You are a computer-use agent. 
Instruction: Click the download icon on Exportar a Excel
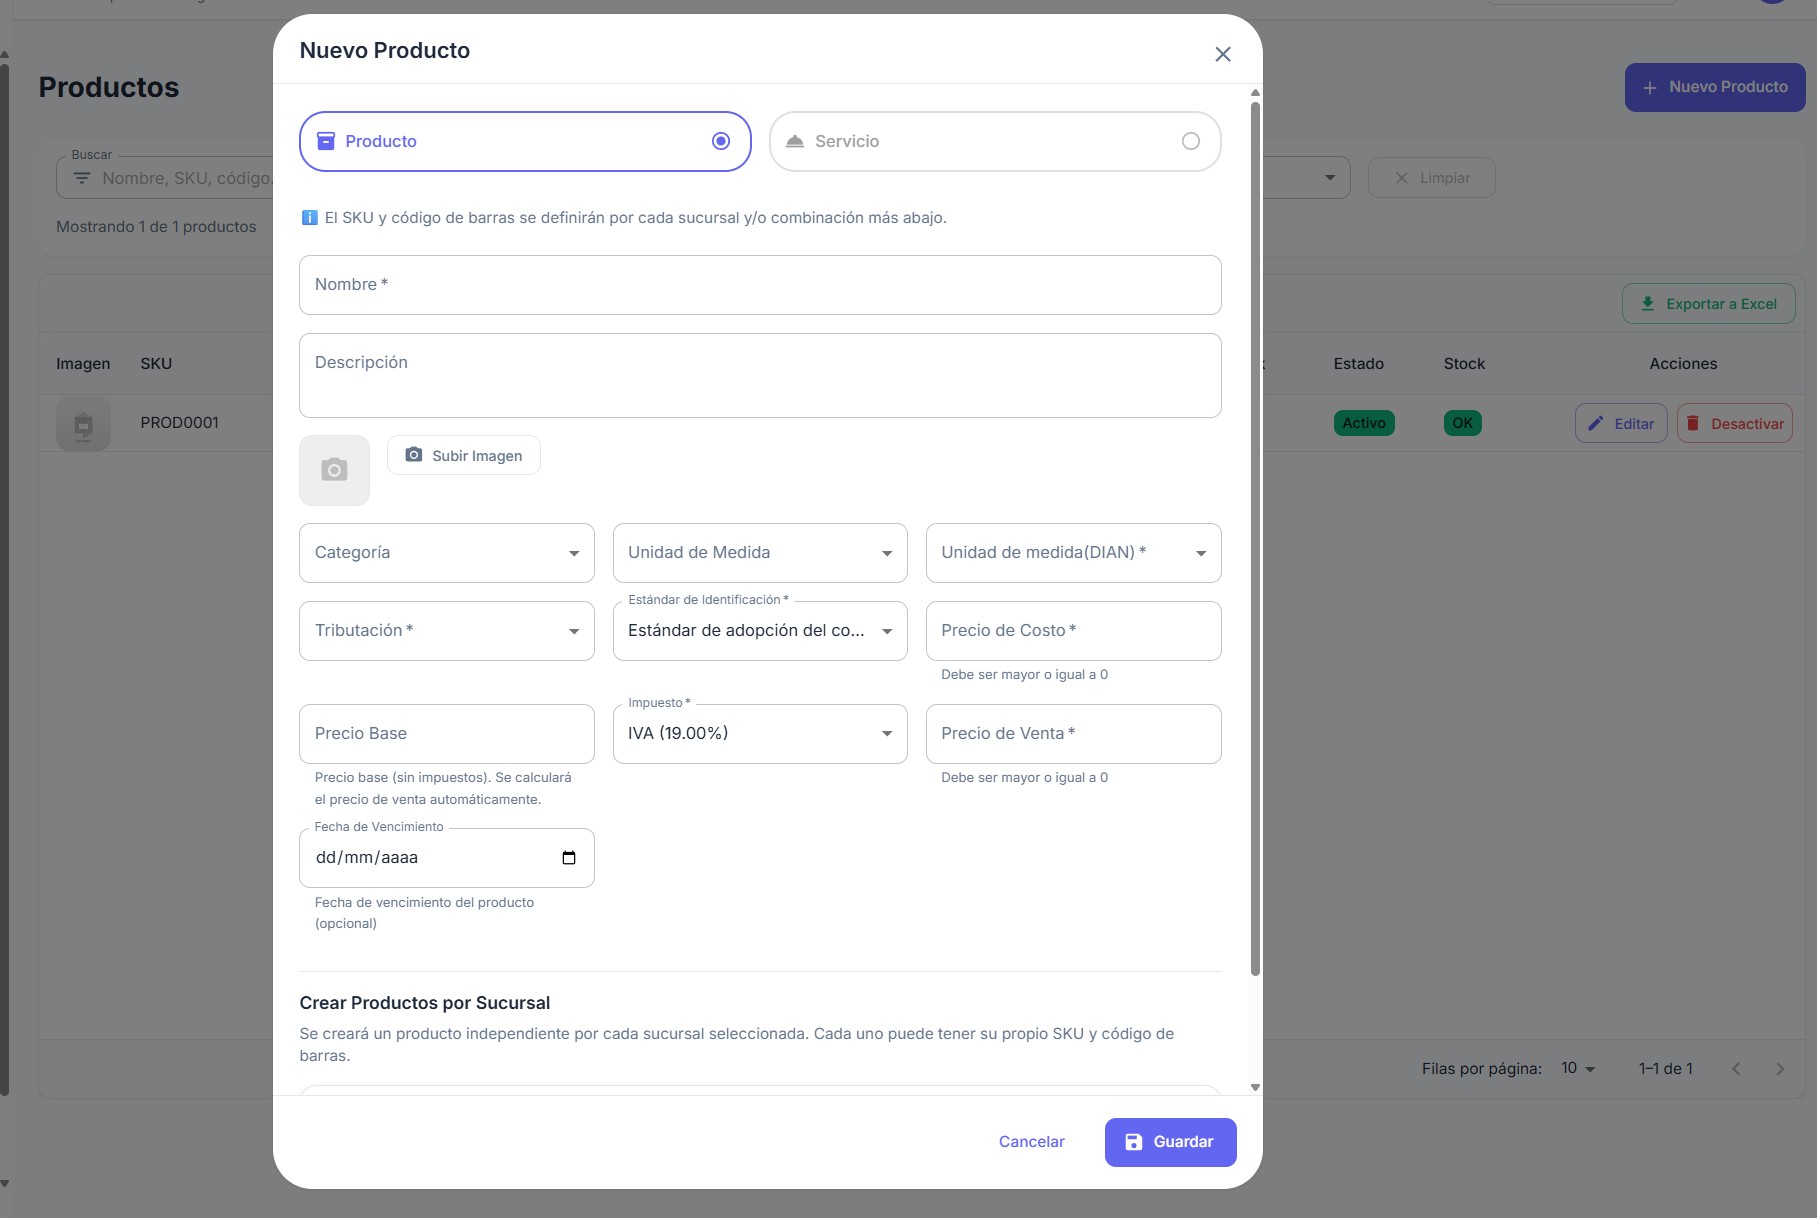(1647, 303)
